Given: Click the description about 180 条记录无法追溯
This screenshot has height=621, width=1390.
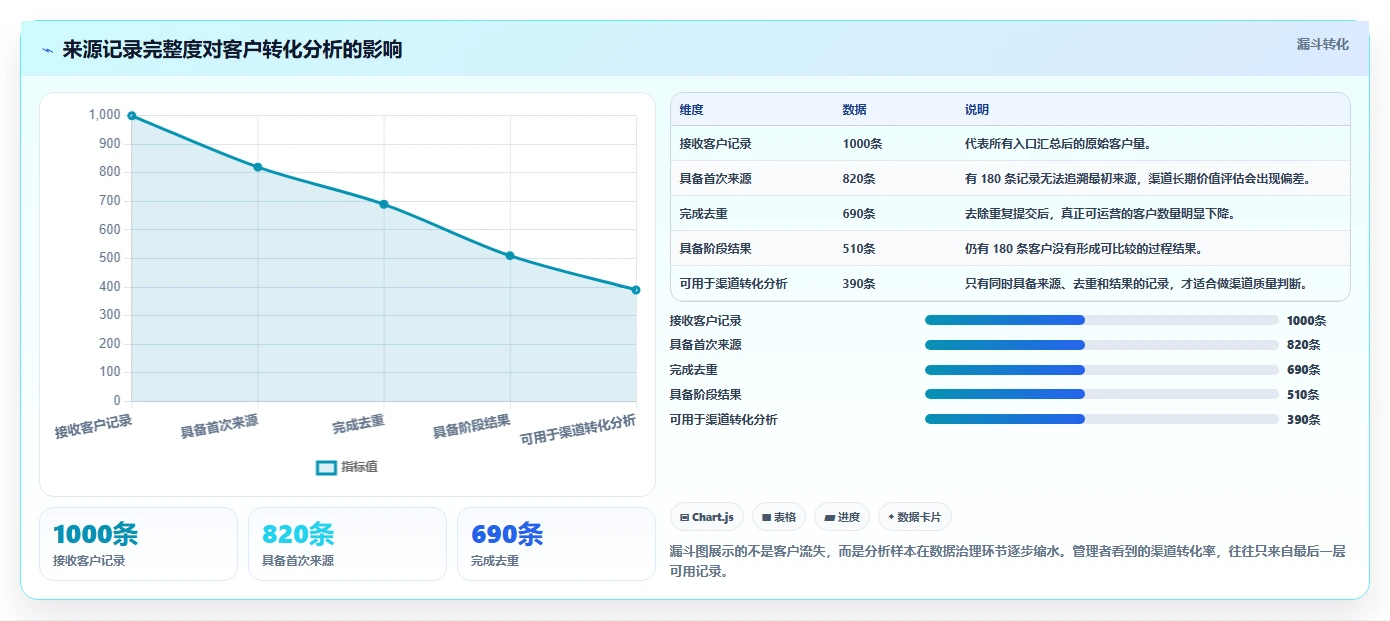Looking at the screenshot, I should click(1137, 179).
